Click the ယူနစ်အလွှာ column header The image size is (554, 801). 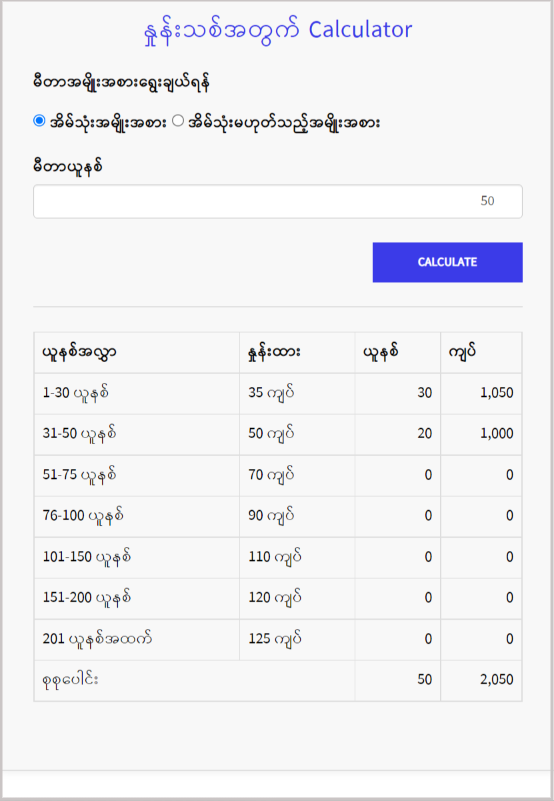[x=79, y=352]
